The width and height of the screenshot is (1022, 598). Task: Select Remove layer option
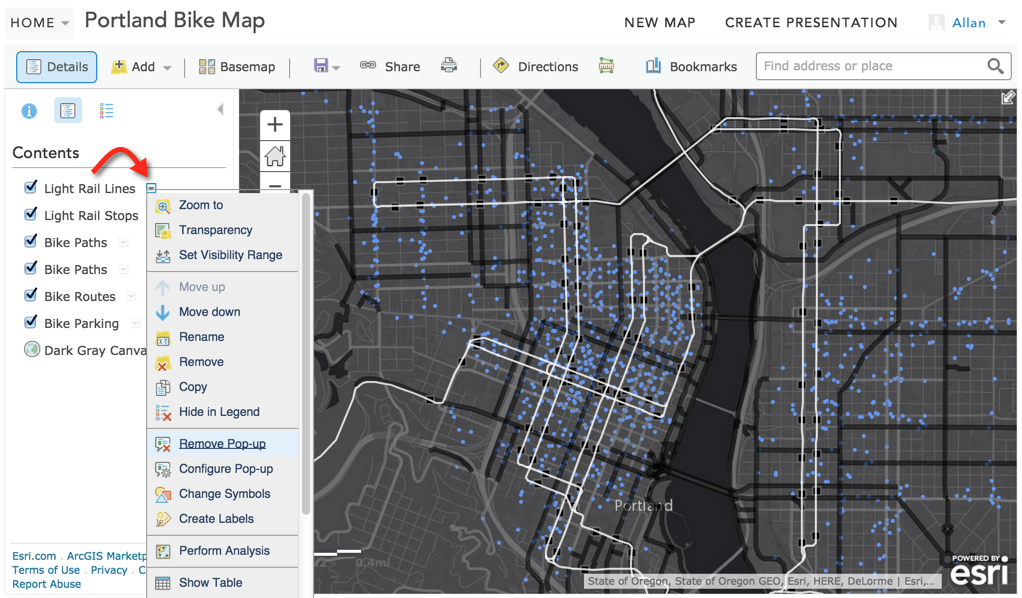click(223, 362)
